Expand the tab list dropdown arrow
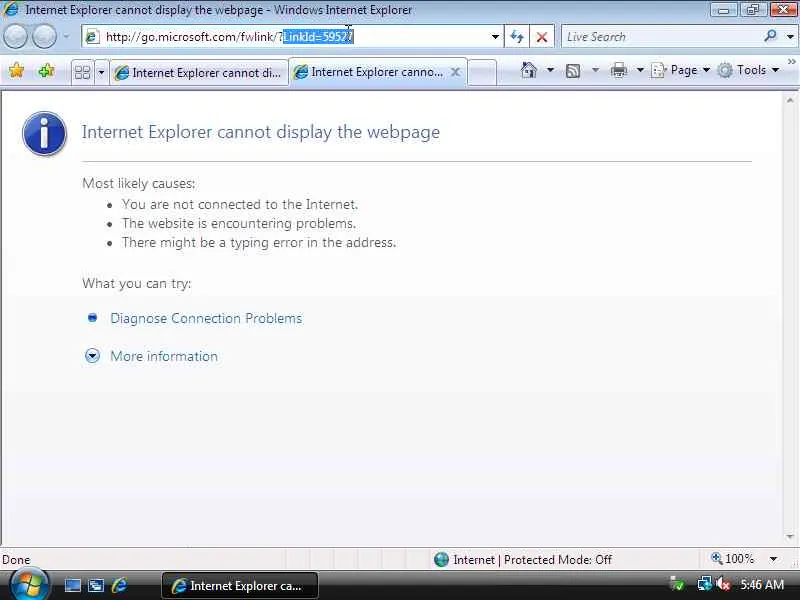The height and width of the screenshot is (600, 800). point(101,72)
